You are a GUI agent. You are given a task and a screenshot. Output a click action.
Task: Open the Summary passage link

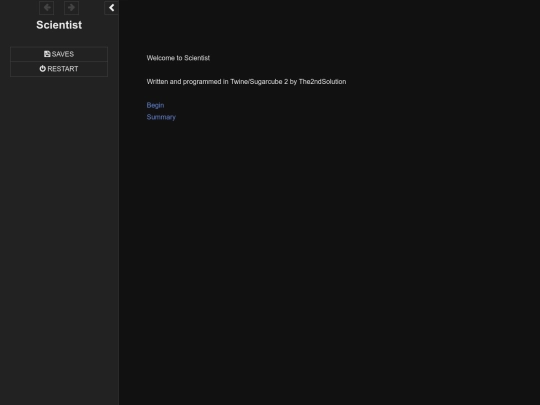coord(161,117)
